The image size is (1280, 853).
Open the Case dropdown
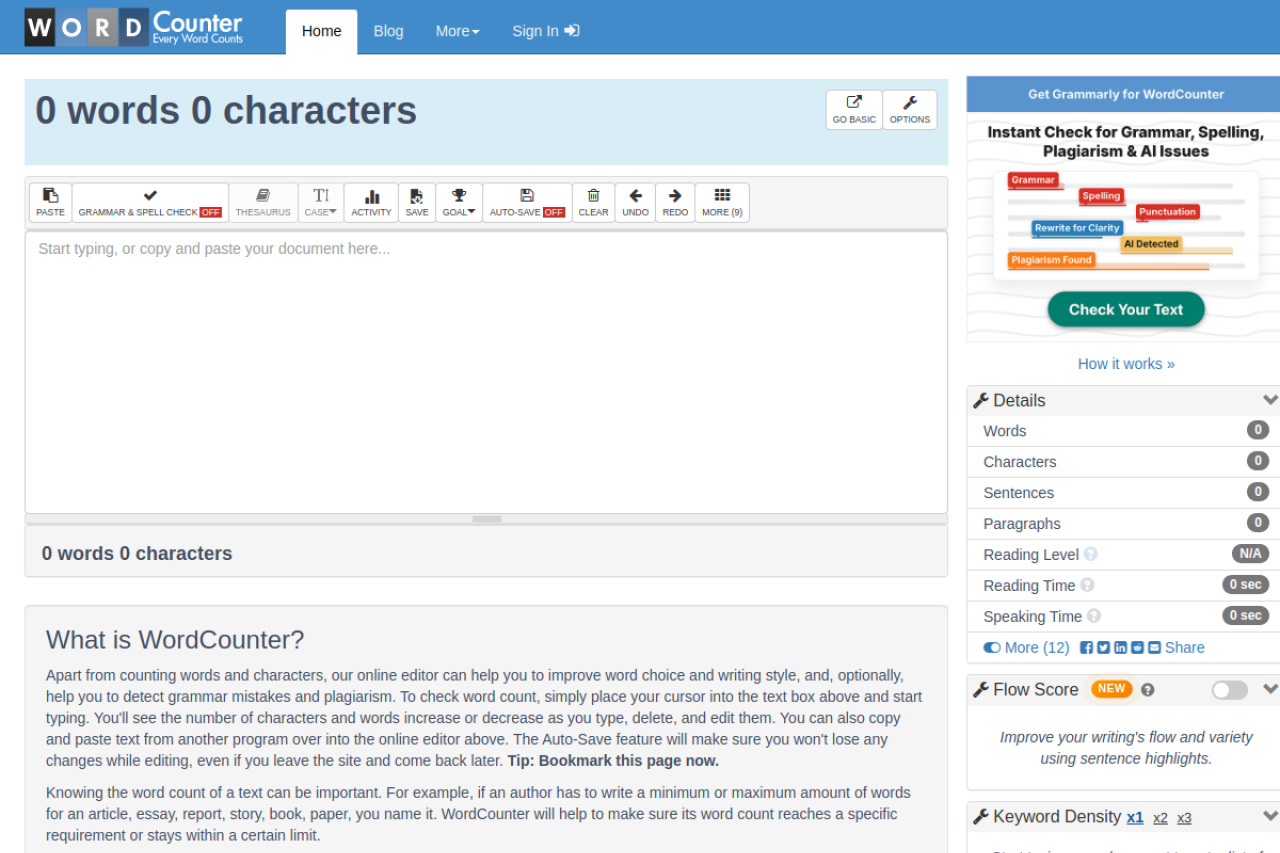coord(321,202)
